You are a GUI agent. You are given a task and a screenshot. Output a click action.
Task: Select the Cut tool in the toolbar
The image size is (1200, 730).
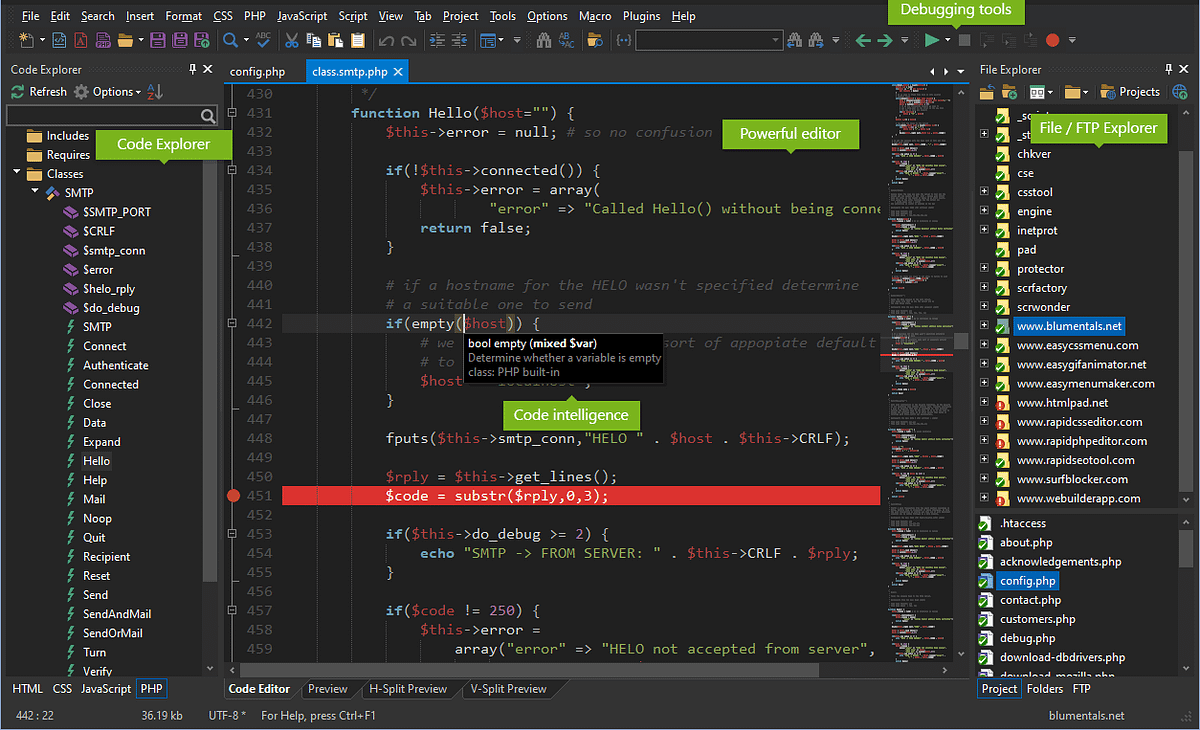click(x=292, y=40)
